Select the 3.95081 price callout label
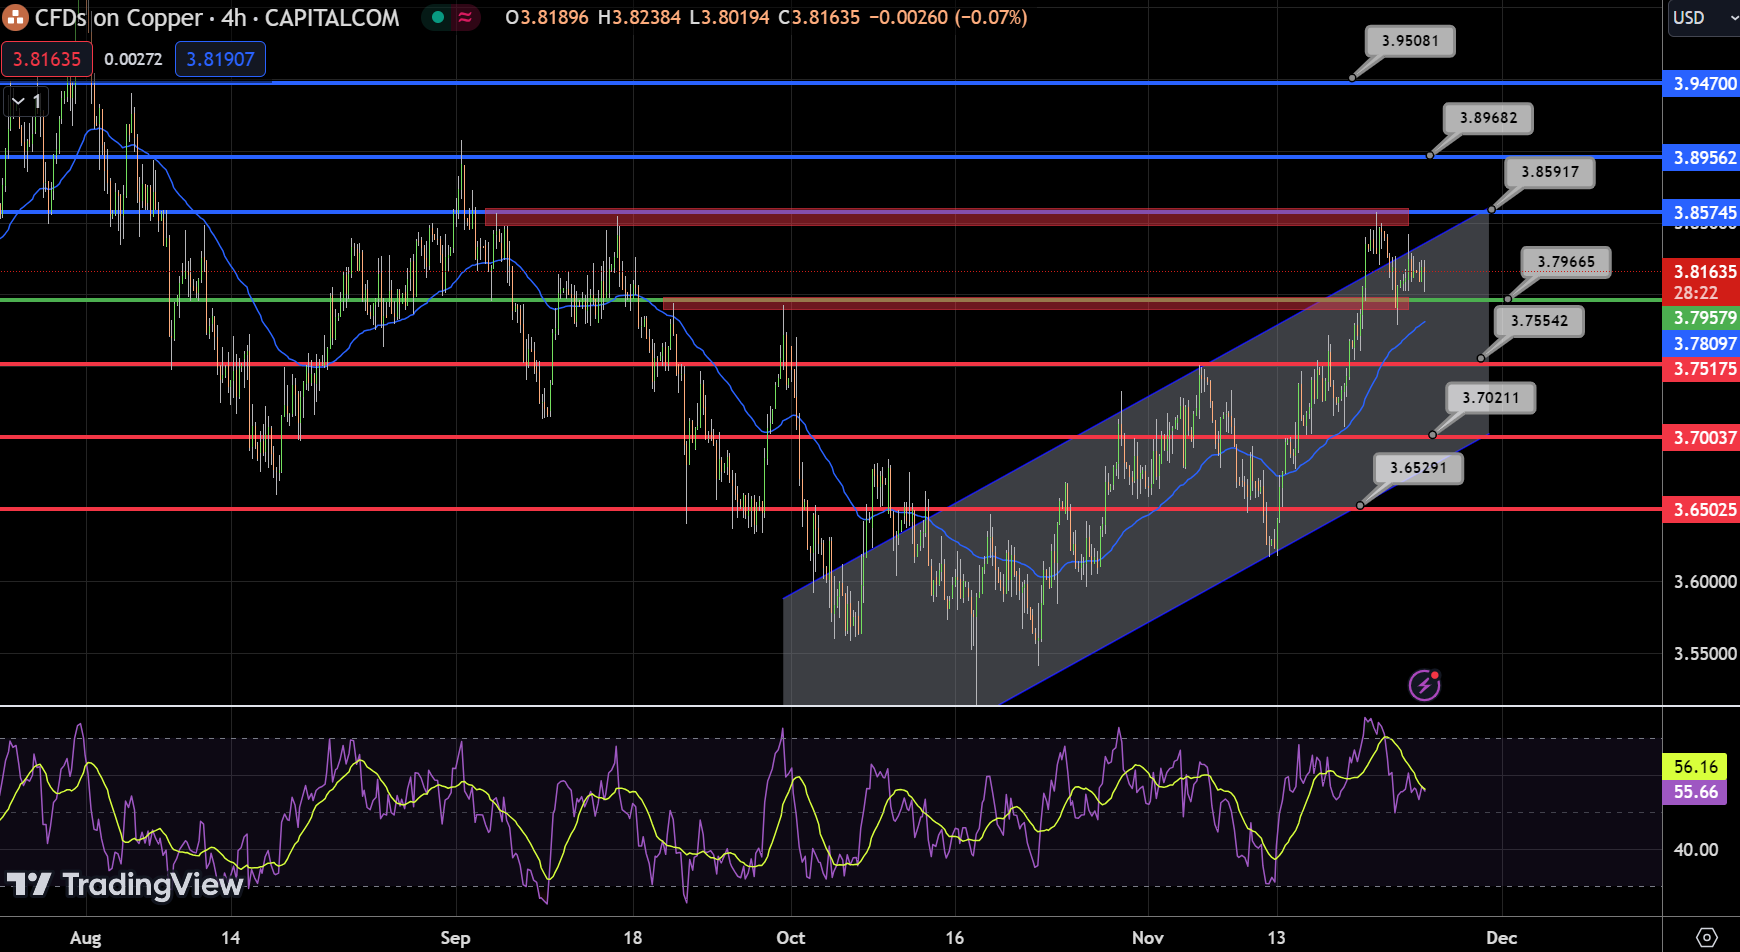The width and height of the screenshot is (1740, 952). coord(1410,41)
